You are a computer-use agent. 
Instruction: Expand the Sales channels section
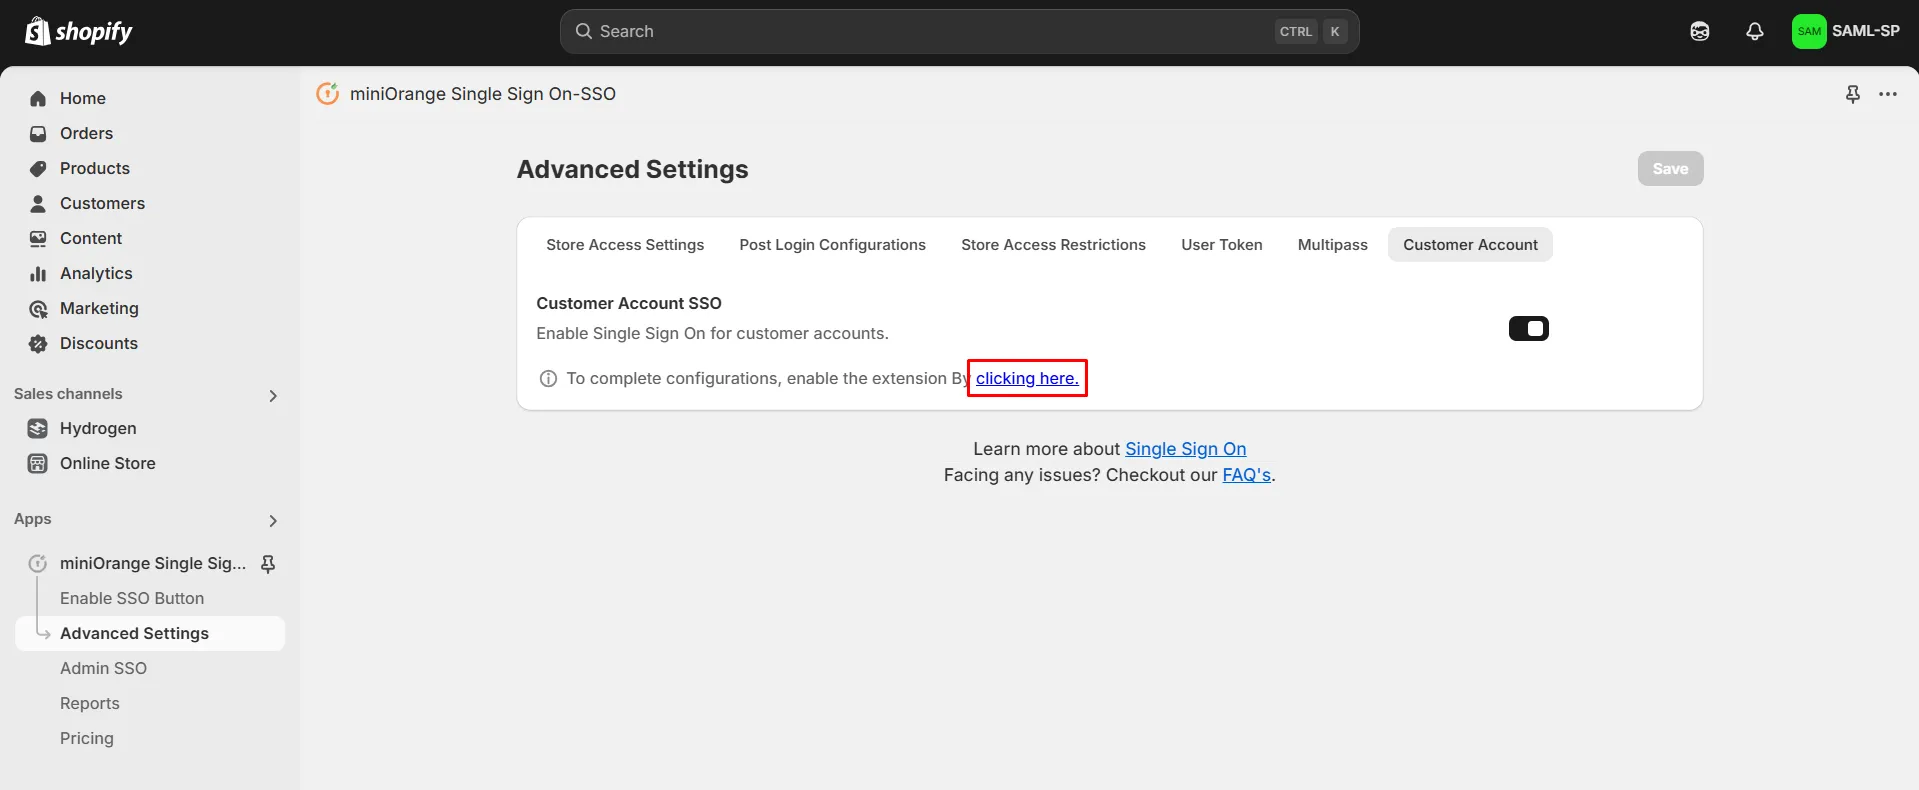[x=273, y=396]
